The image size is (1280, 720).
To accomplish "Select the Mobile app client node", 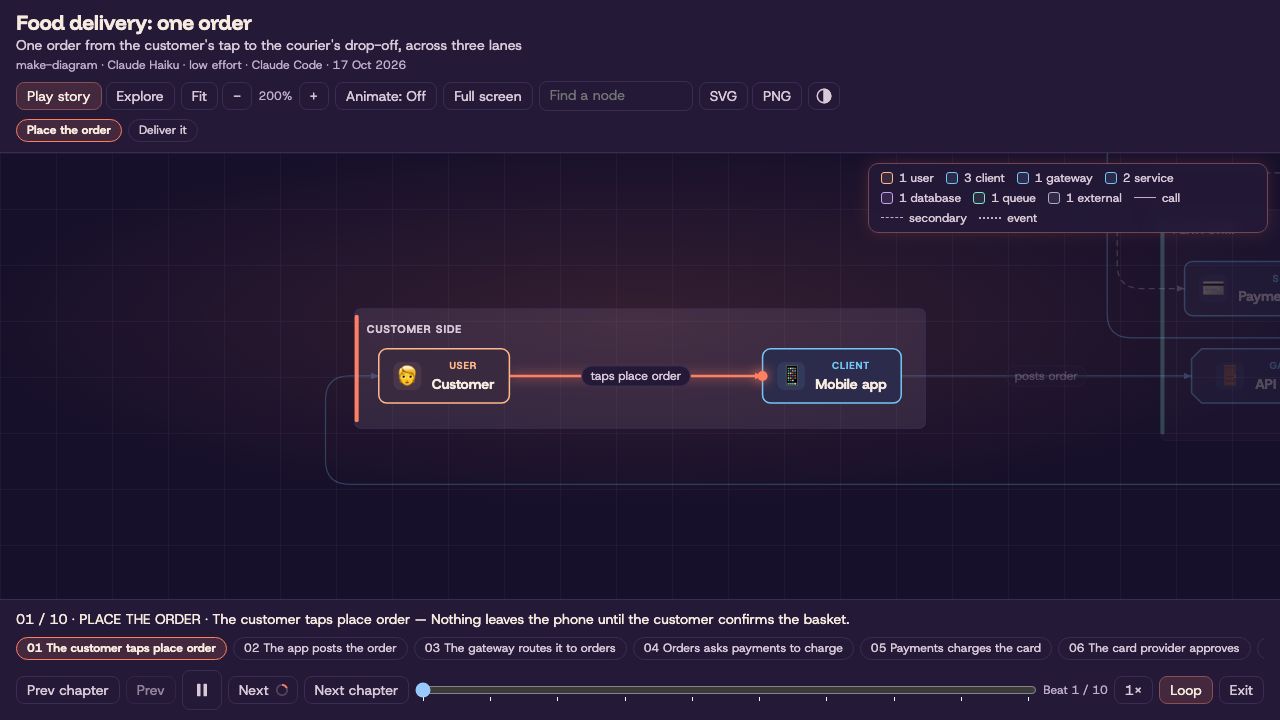I will pos(832,376).
